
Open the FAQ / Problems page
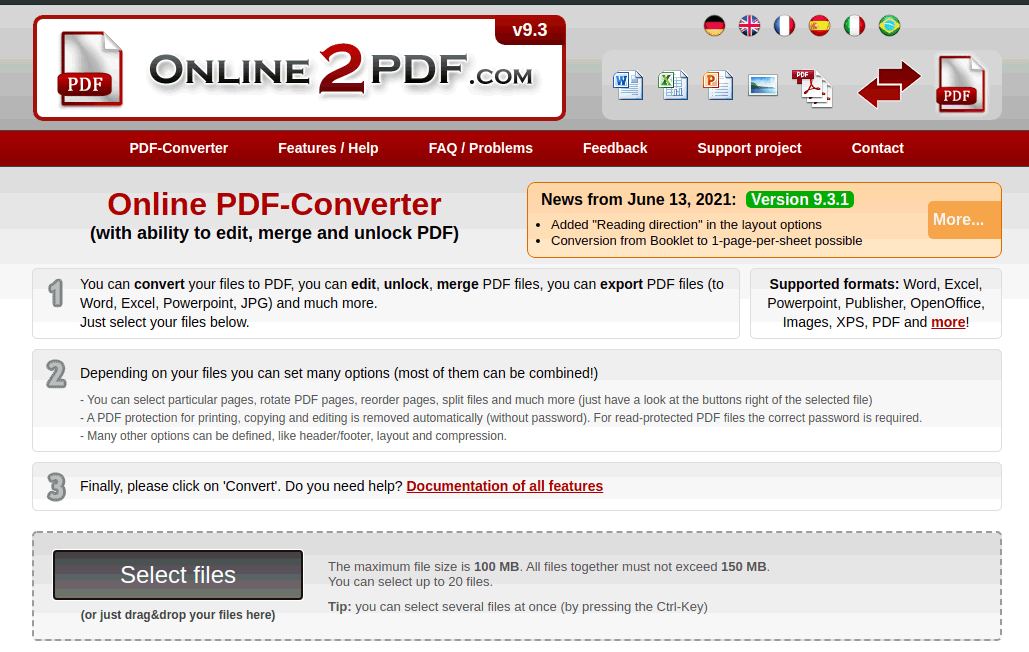click(x=480, y=148)
